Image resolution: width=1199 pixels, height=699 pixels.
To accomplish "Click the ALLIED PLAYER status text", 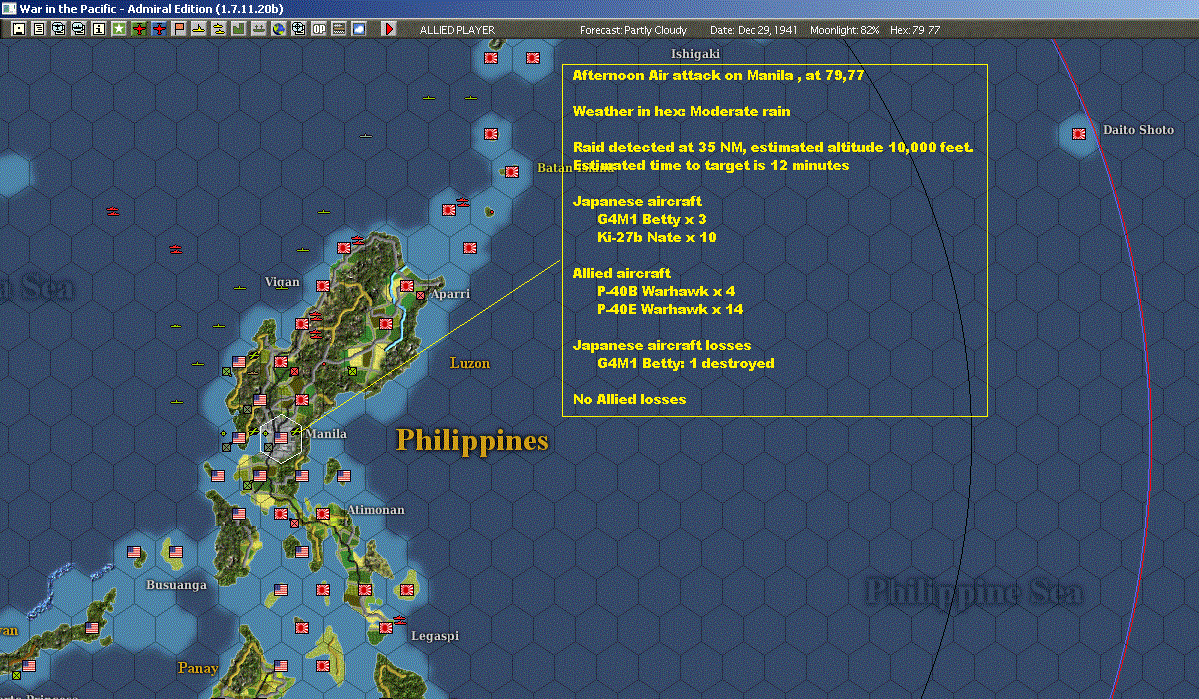I will pos(457,30).
